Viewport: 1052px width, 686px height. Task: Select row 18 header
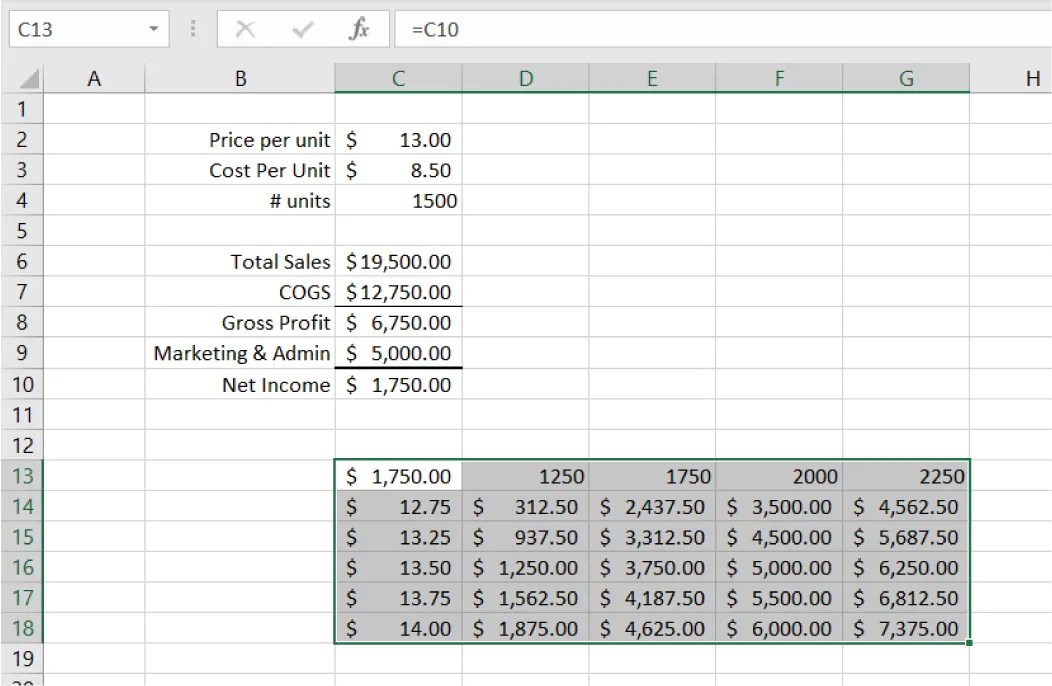point(22,629)
